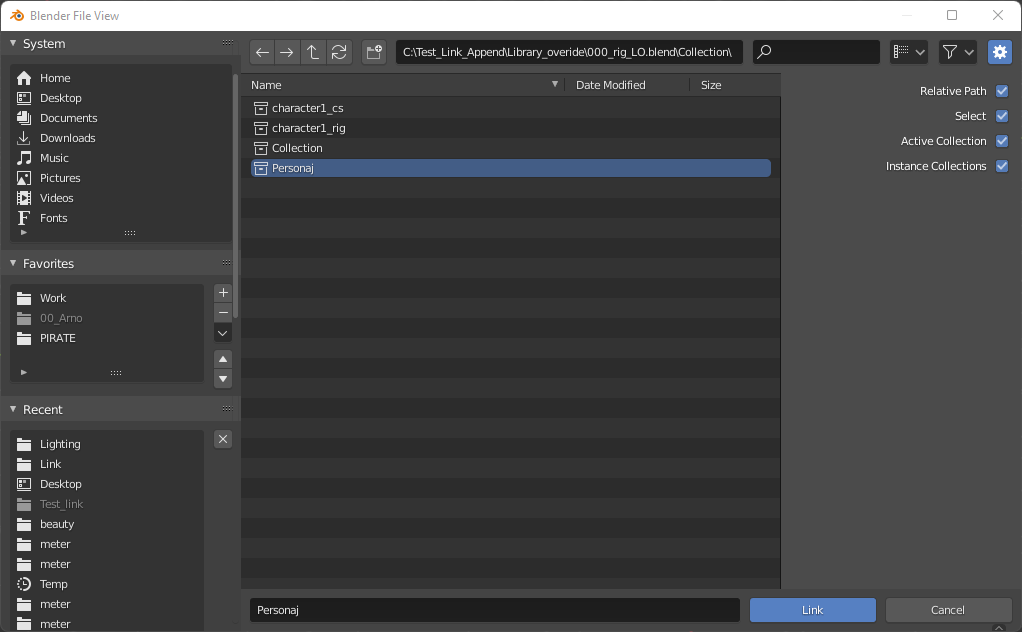
Task: Toggle the options gear panel
Action: 999,52
